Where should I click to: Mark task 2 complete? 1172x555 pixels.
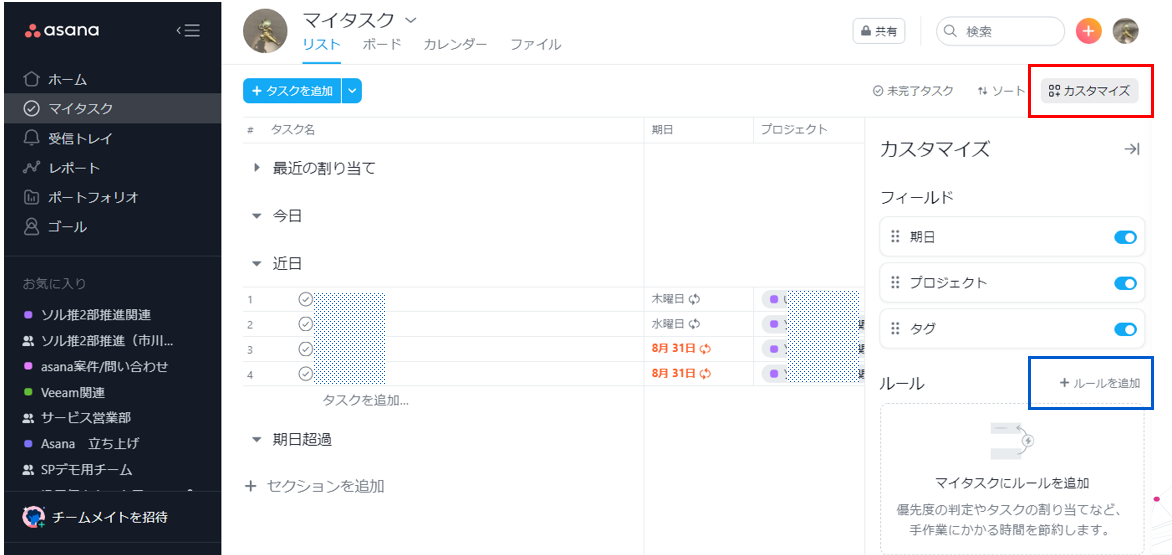coord(305,324)
